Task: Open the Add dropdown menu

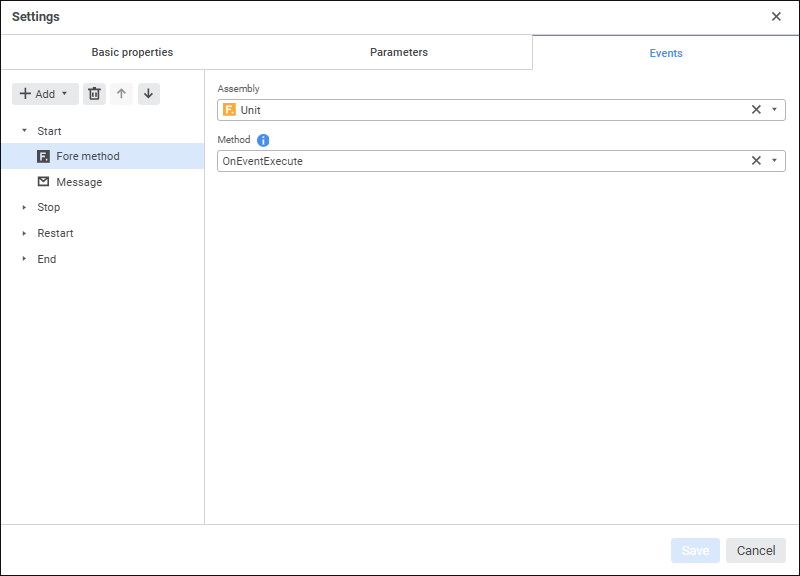Action: [45, 94]
